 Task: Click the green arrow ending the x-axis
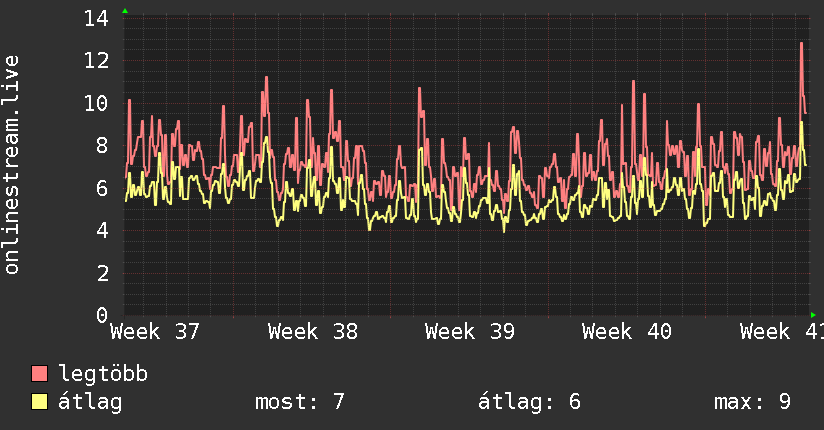813,315
